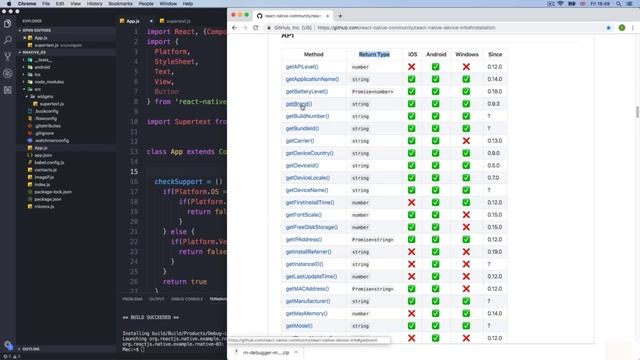This screenshot has height=360, width=640.
Task: Click VS Code status bar errors and warnings
Action: [x=13, y=356]
